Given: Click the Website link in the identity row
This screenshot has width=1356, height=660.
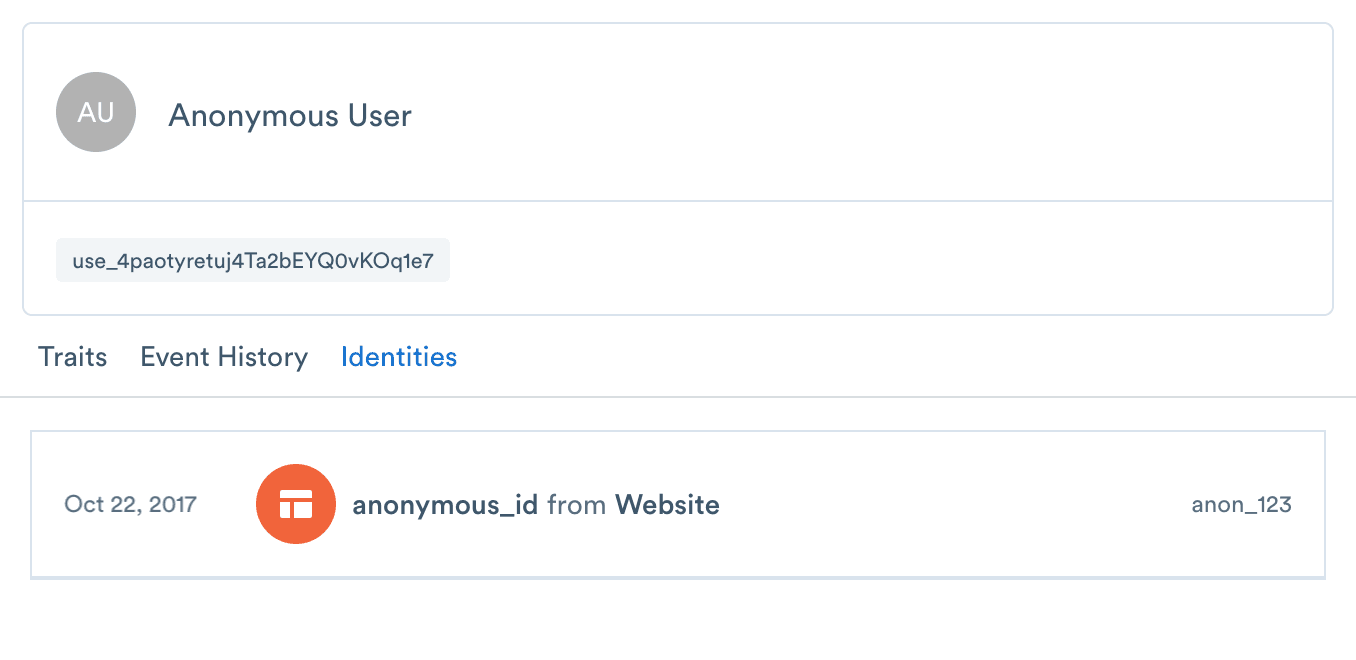Looking at the screenshot, I should [x=668, y=504].
